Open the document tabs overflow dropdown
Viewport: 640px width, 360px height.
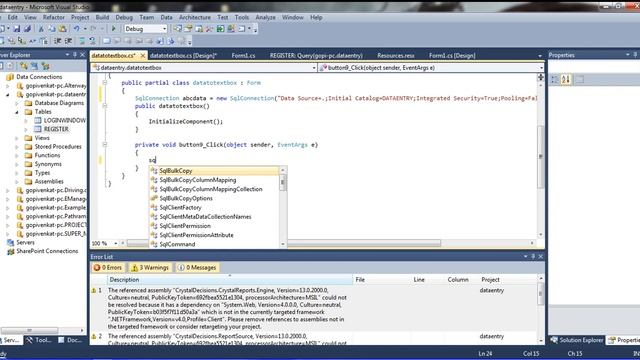coord(540,56)
